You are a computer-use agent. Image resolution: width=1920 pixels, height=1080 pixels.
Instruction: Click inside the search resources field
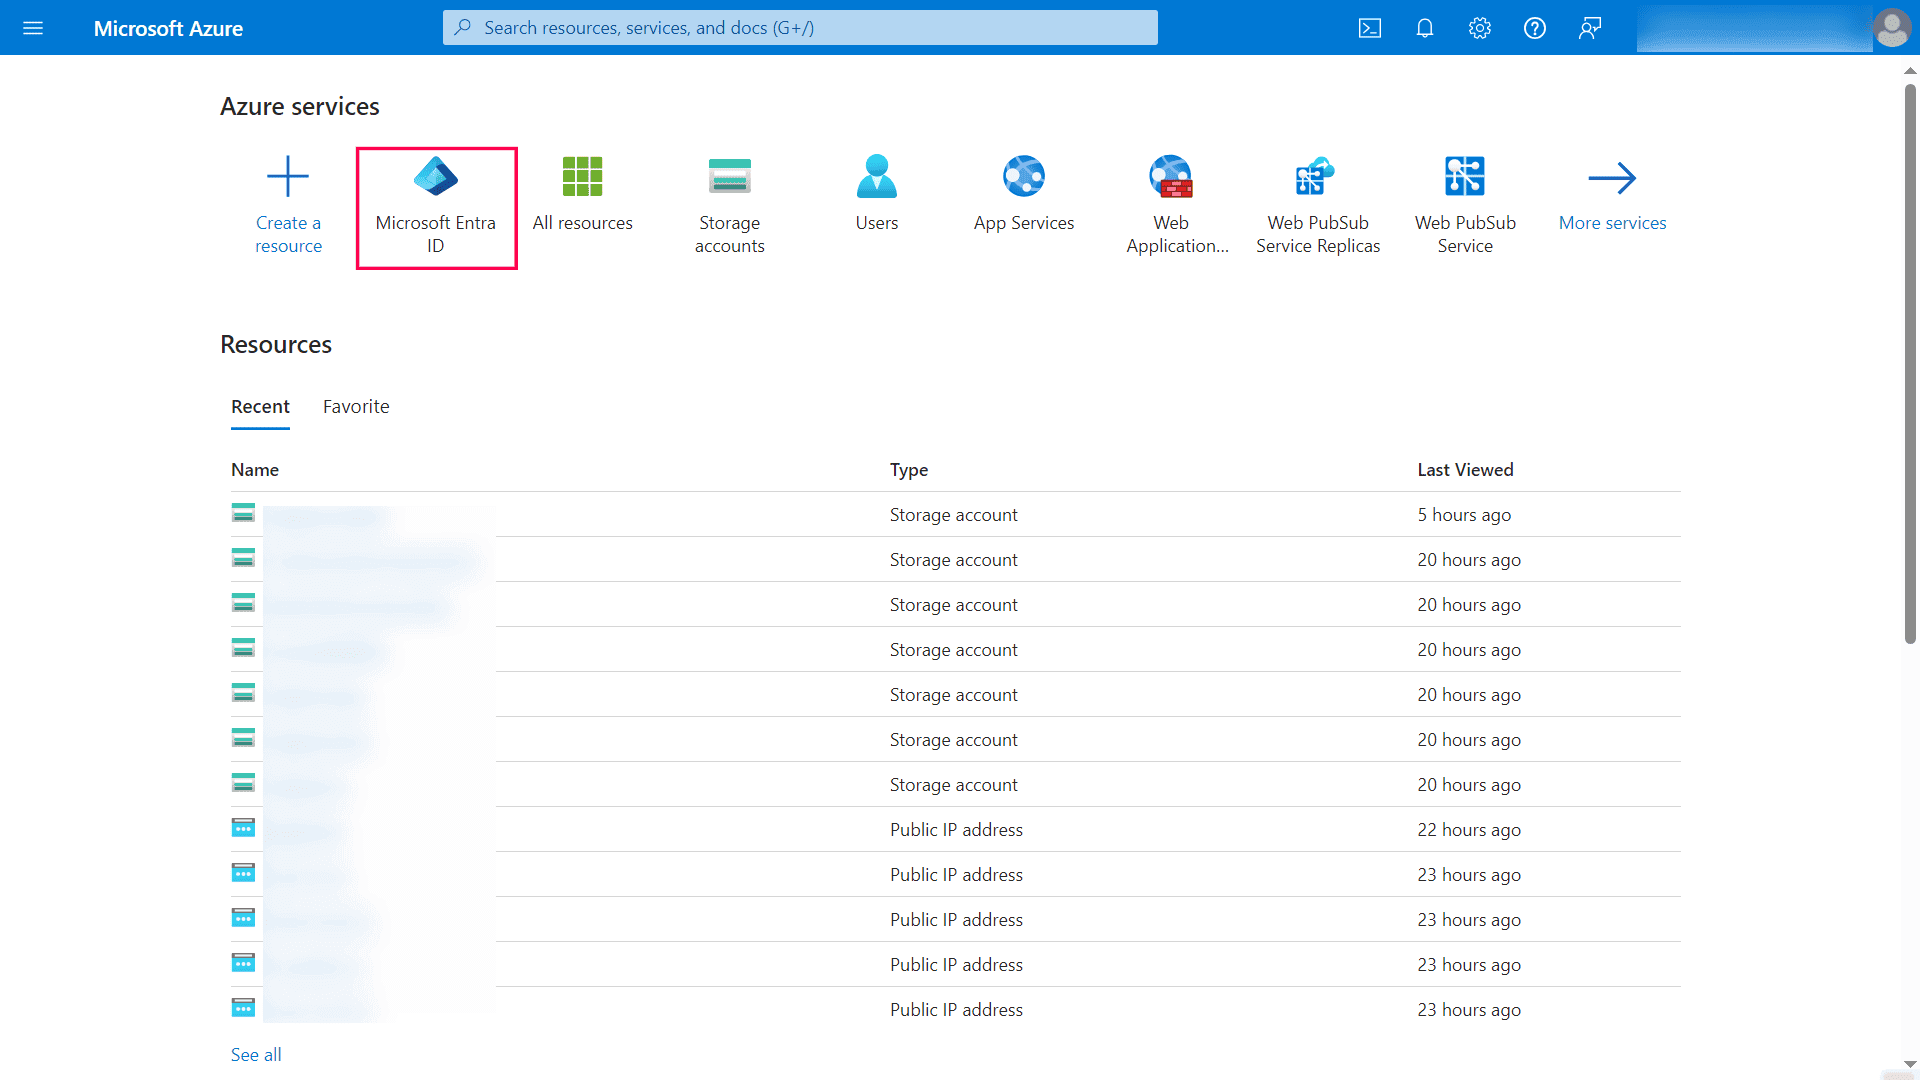[800, 28]
